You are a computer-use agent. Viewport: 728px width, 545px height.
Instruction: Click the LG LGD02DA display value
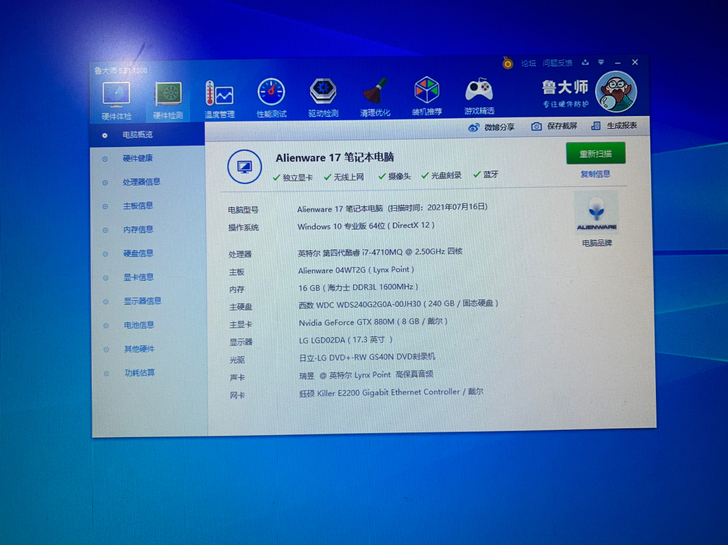click(x=346, y=340)
